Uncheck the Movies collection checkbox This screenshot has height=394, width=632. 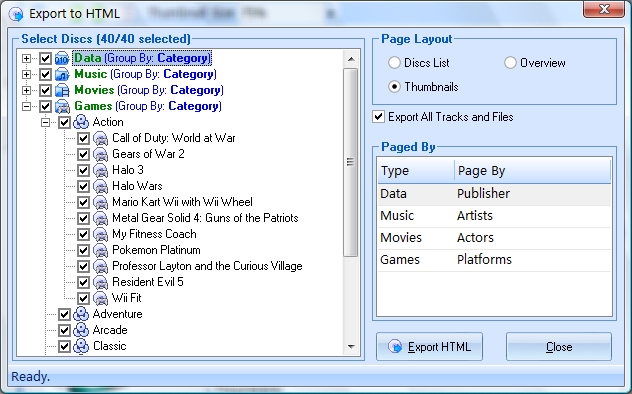[x=45, y=90]
